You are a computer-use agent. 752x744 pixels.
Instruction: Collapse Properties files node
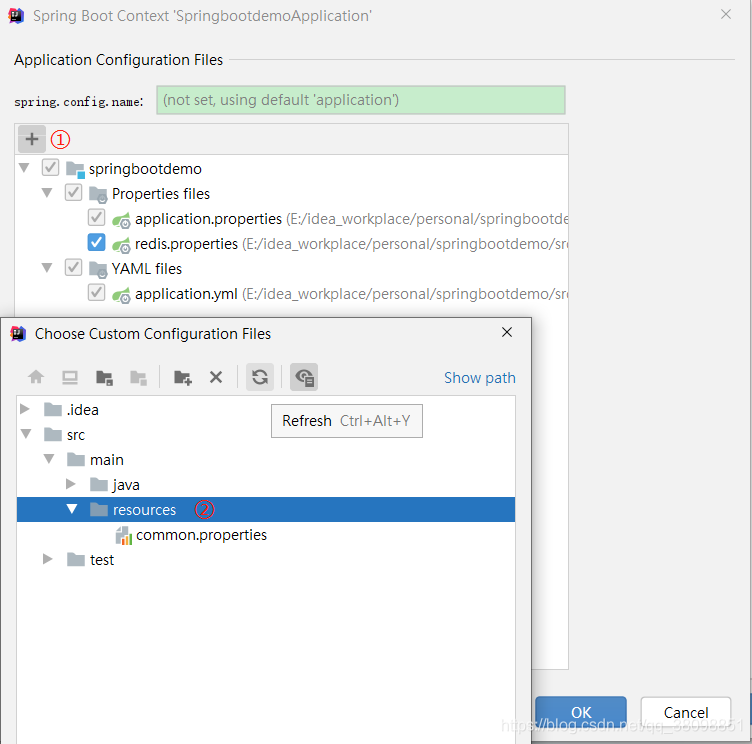[47, 193]
